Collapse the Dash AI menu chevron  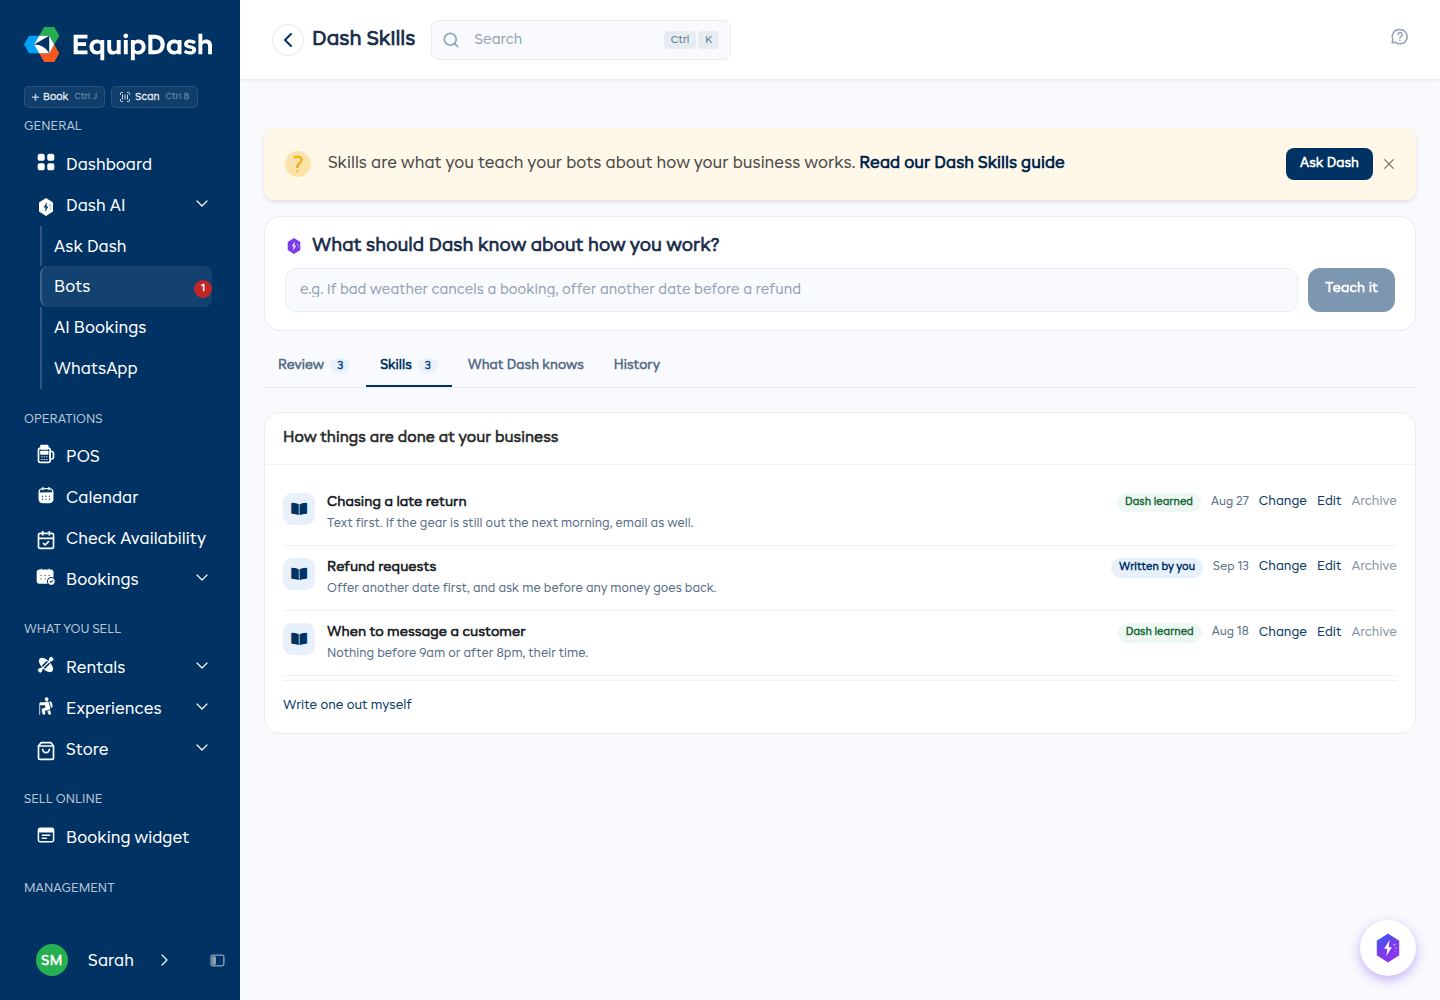(x=202, y=204)
